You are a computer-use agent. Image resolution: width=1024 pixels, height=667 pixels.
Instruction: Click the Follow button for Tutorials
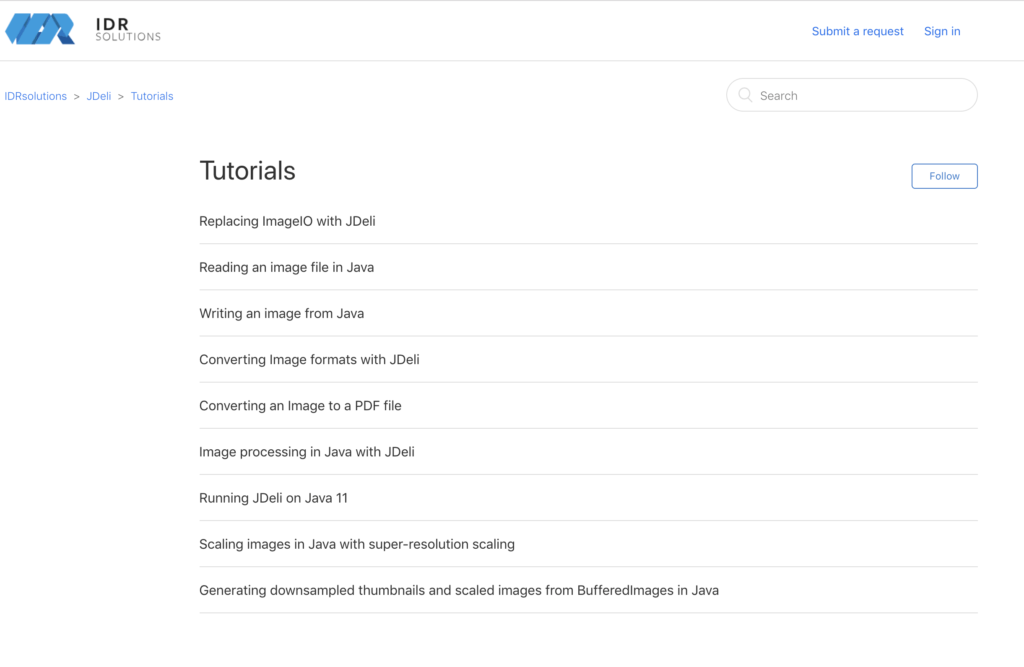pyautogui.click(x=943, y=175)
